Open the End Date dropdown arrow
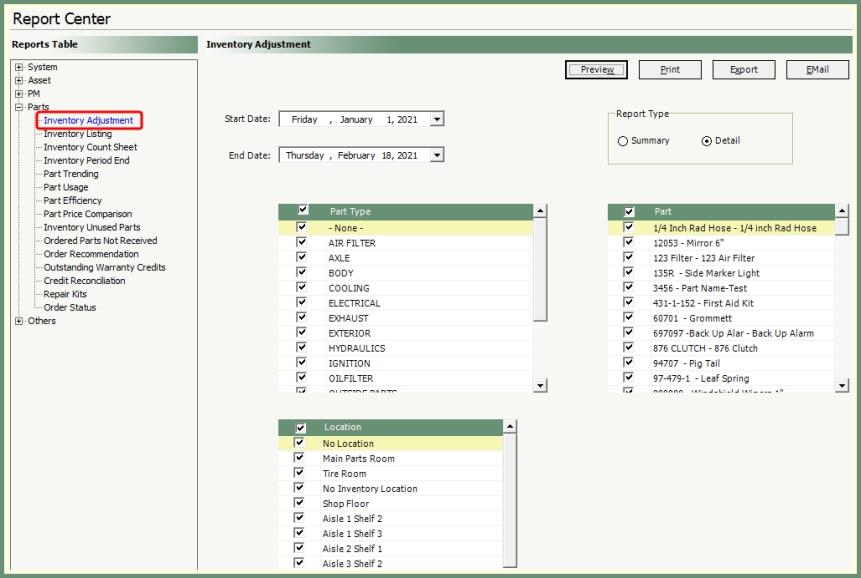This screenshot has height=578, width=861. click(x=437, y=155)
